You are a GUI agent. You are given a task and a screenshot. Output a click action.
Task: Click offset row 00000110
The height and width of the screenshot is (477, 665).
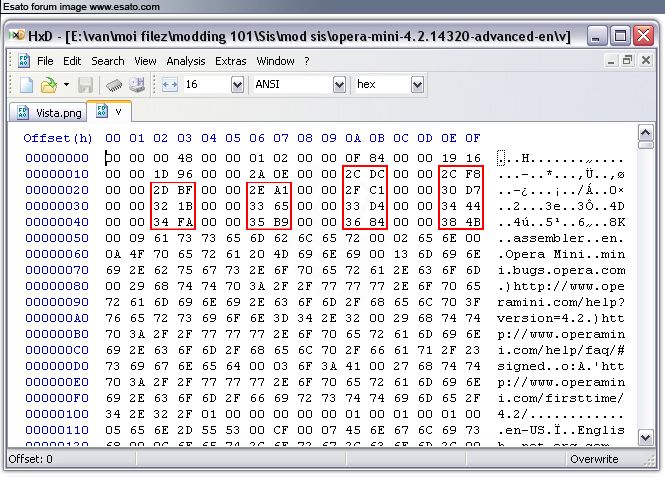(57, 430)
